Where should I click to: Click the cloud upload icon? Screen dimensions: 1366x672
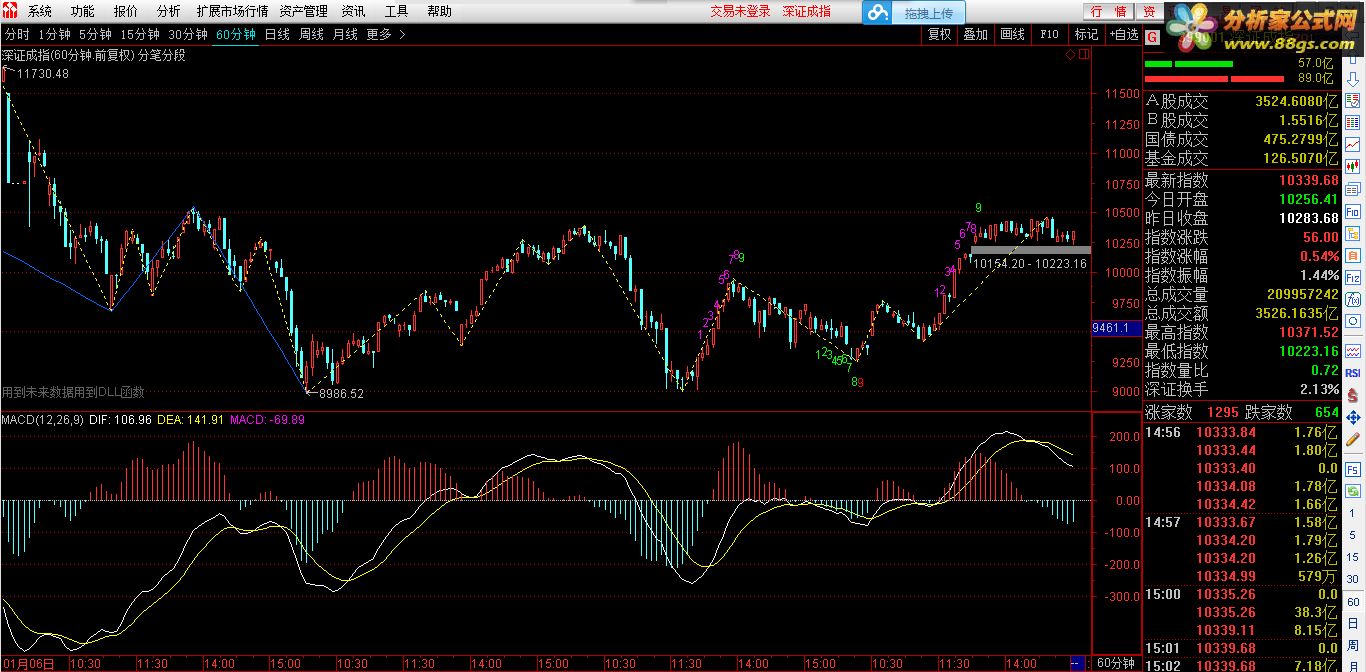(x=878, y=12)
